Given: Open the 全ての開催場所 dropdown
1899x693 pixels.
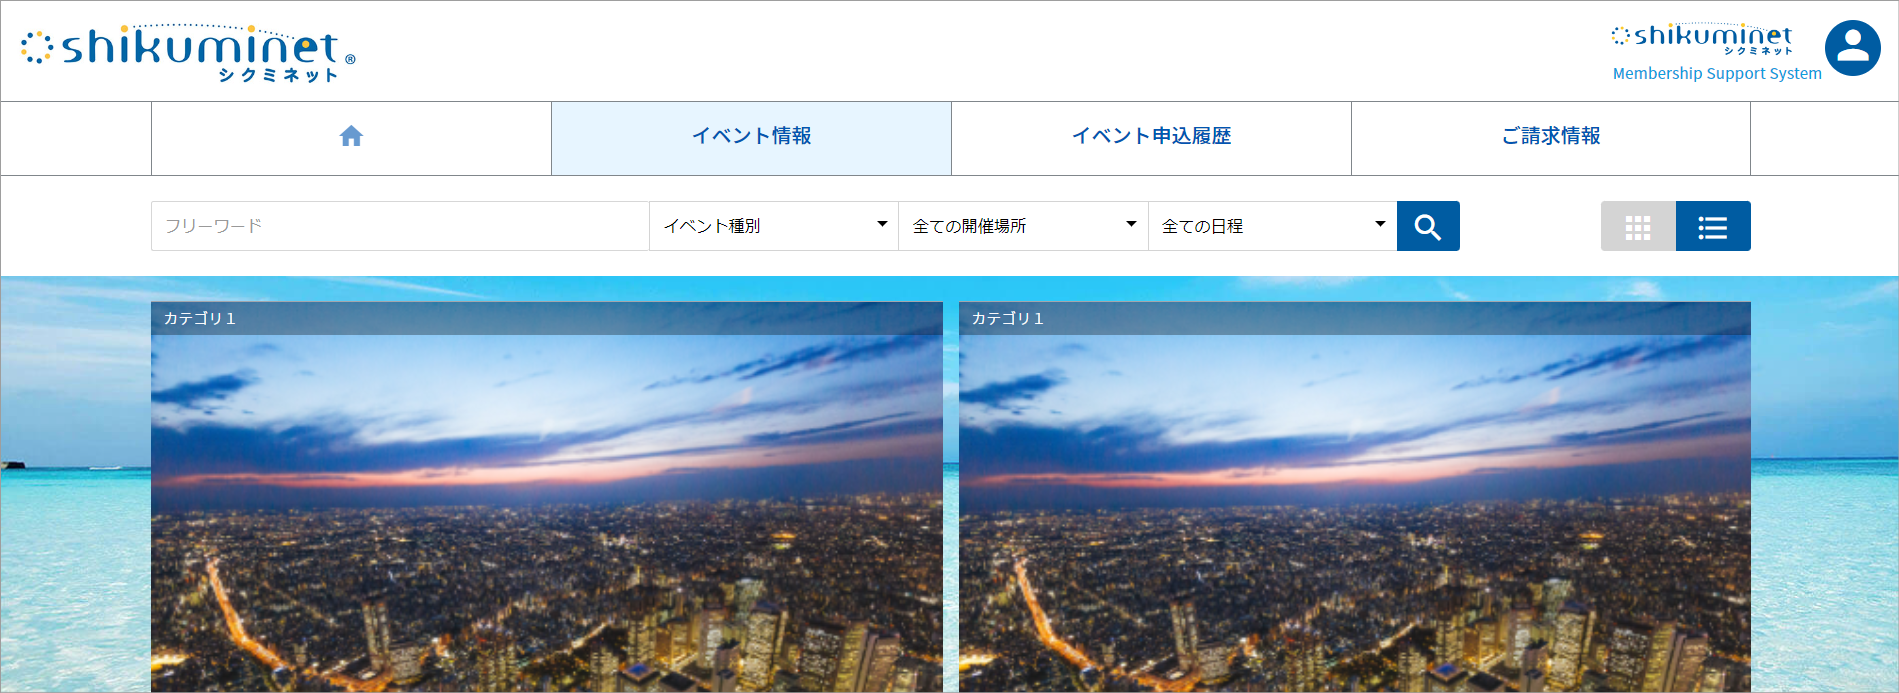Looking at the screenshot, I should (1023, 226).
